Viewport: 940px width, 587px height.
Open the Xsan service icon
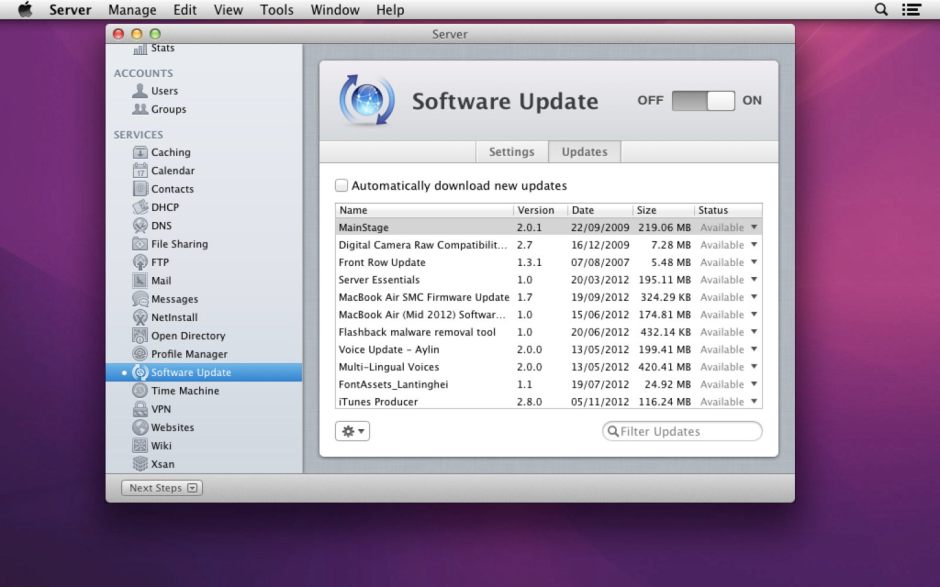[x=140, y=464]
